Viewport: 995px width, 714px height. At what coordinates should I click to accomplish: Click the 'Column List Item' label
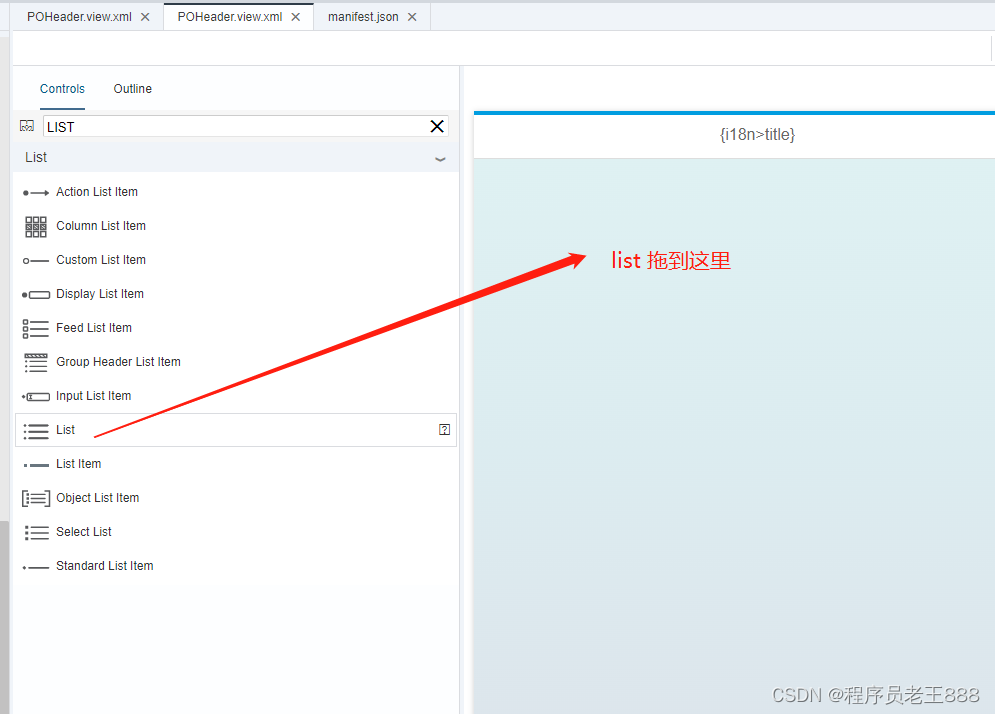coord(101,226)
